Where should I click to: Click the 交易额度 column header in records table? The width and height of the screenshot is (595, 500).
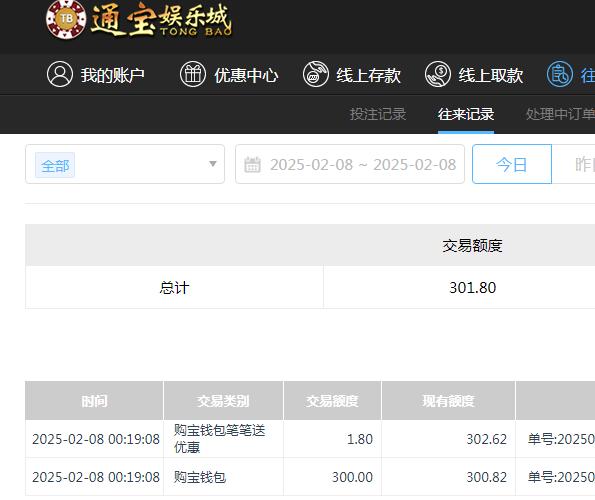point(332,401)
